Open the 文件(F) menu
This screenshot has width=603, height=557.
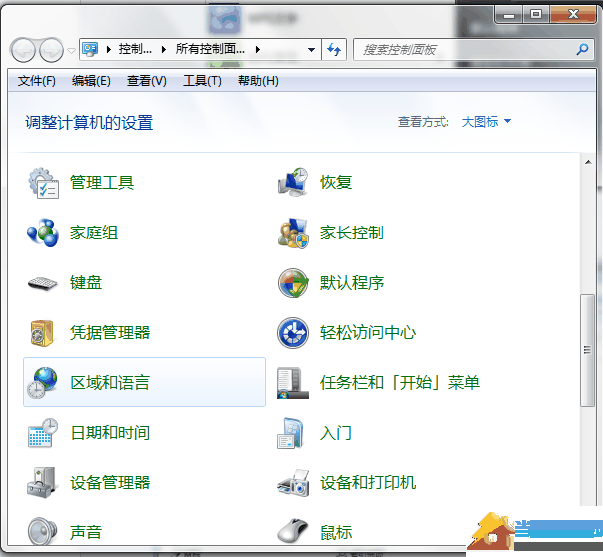coord(37,81)
